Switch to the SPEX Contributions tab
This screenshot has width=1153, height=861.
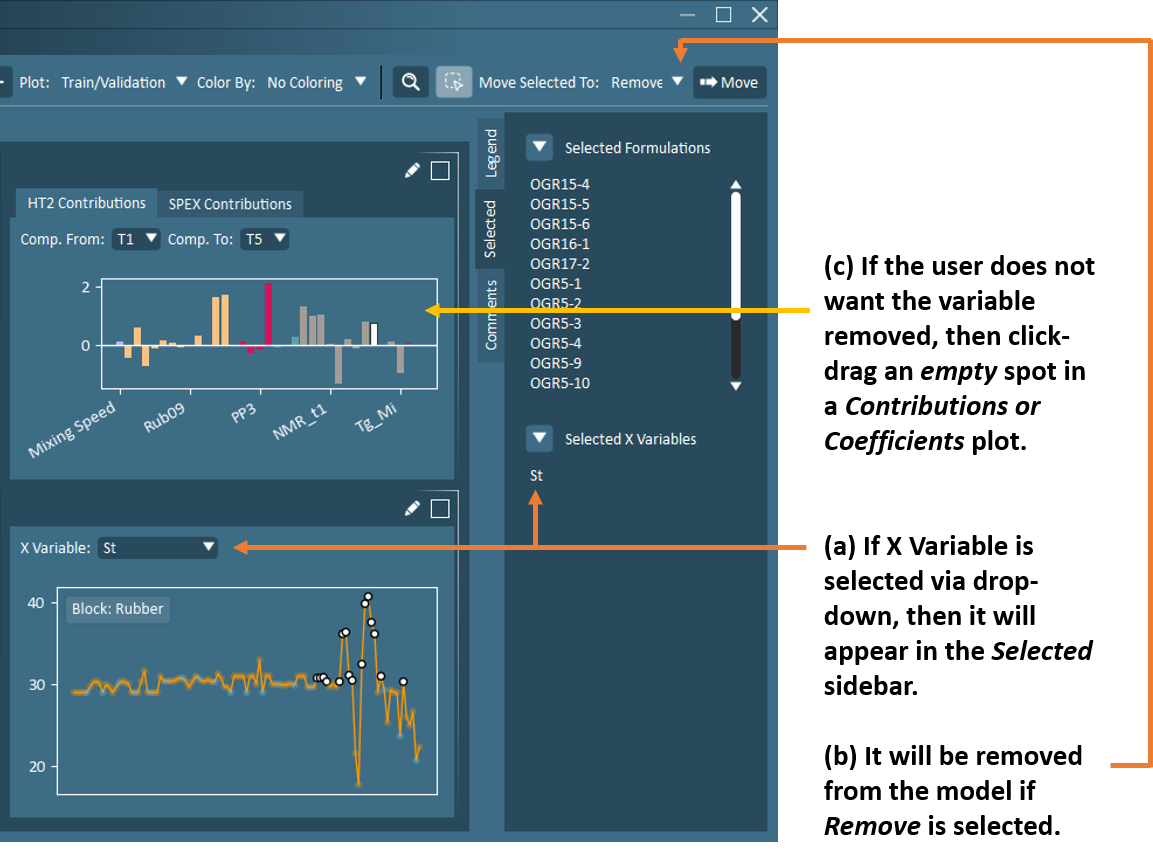coord(230,203)
